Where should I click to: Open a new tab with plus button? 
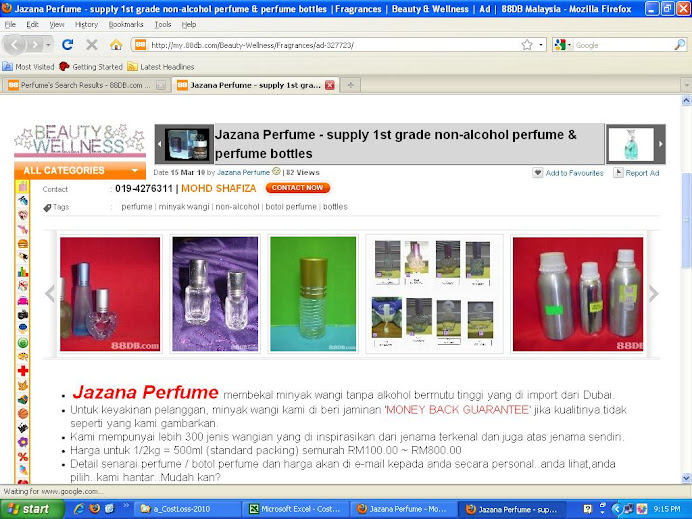[350, 85]
